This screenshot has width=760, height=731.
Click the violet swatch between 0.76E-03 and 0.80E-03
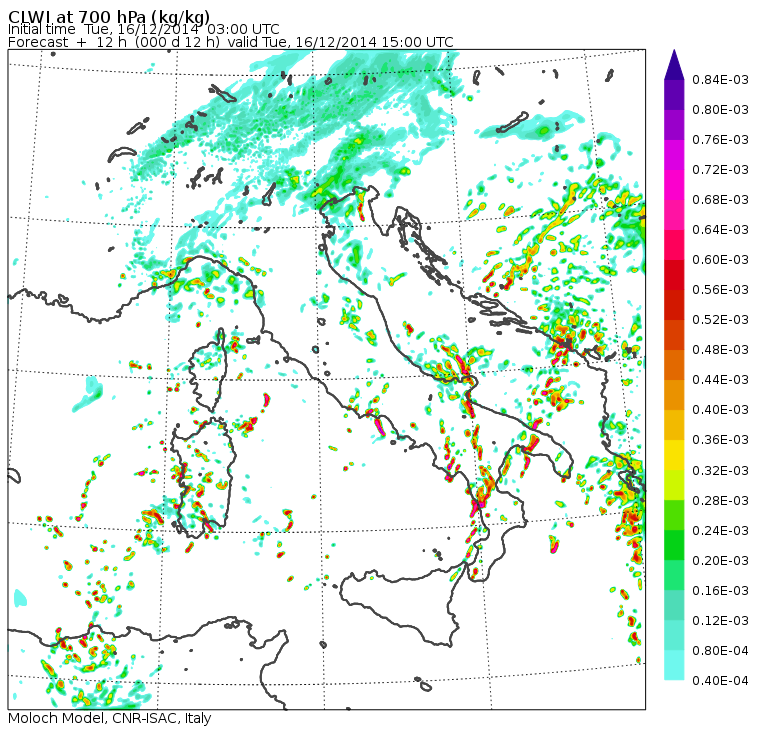click(674, 125)
